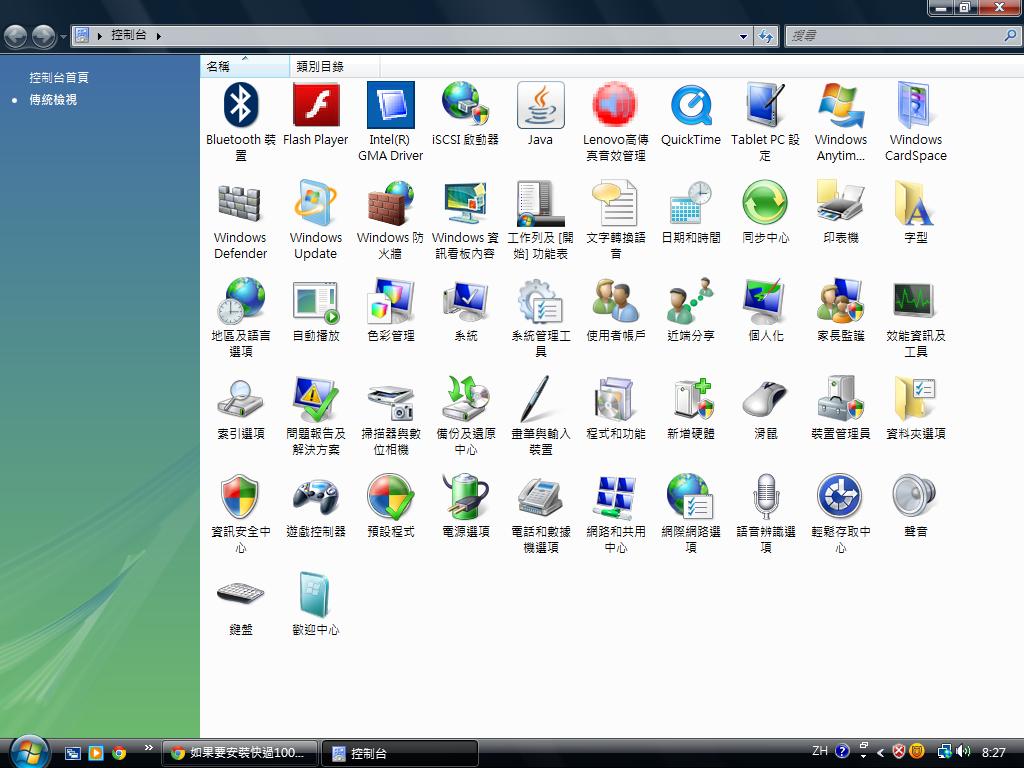Open 程式和功能
Screen dimensions: 1024x768
pos(615,408)
